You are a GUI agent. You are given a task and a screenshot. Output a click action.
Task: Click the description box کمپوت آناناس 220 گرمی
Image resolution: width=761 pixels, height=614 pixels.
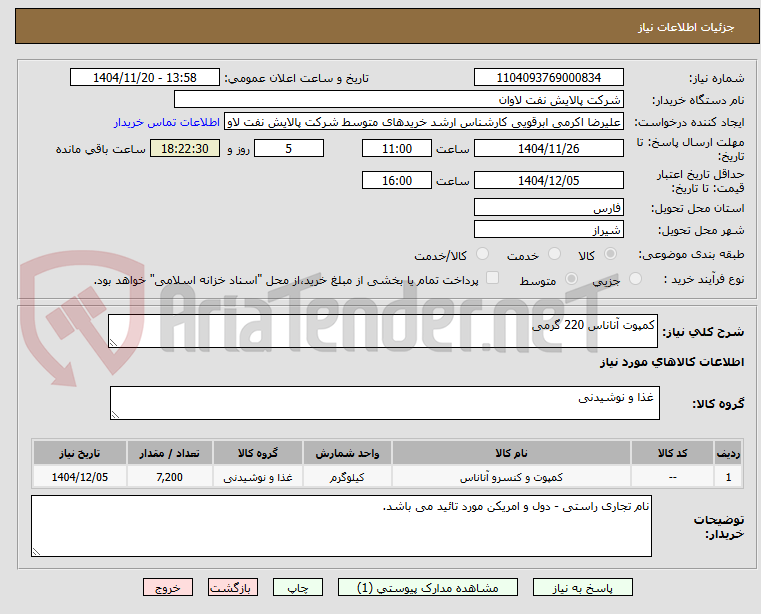click(383, 331)
